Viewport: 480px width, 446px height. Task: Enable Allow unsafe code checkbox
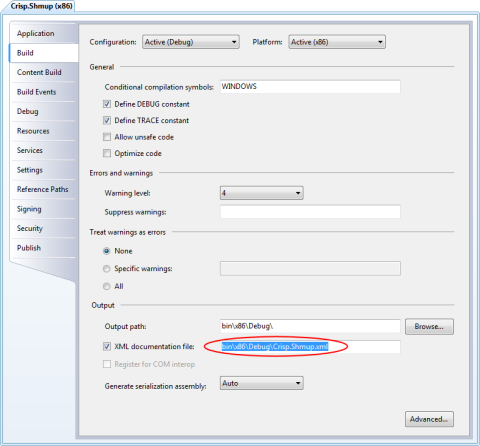tap(107, 137)
